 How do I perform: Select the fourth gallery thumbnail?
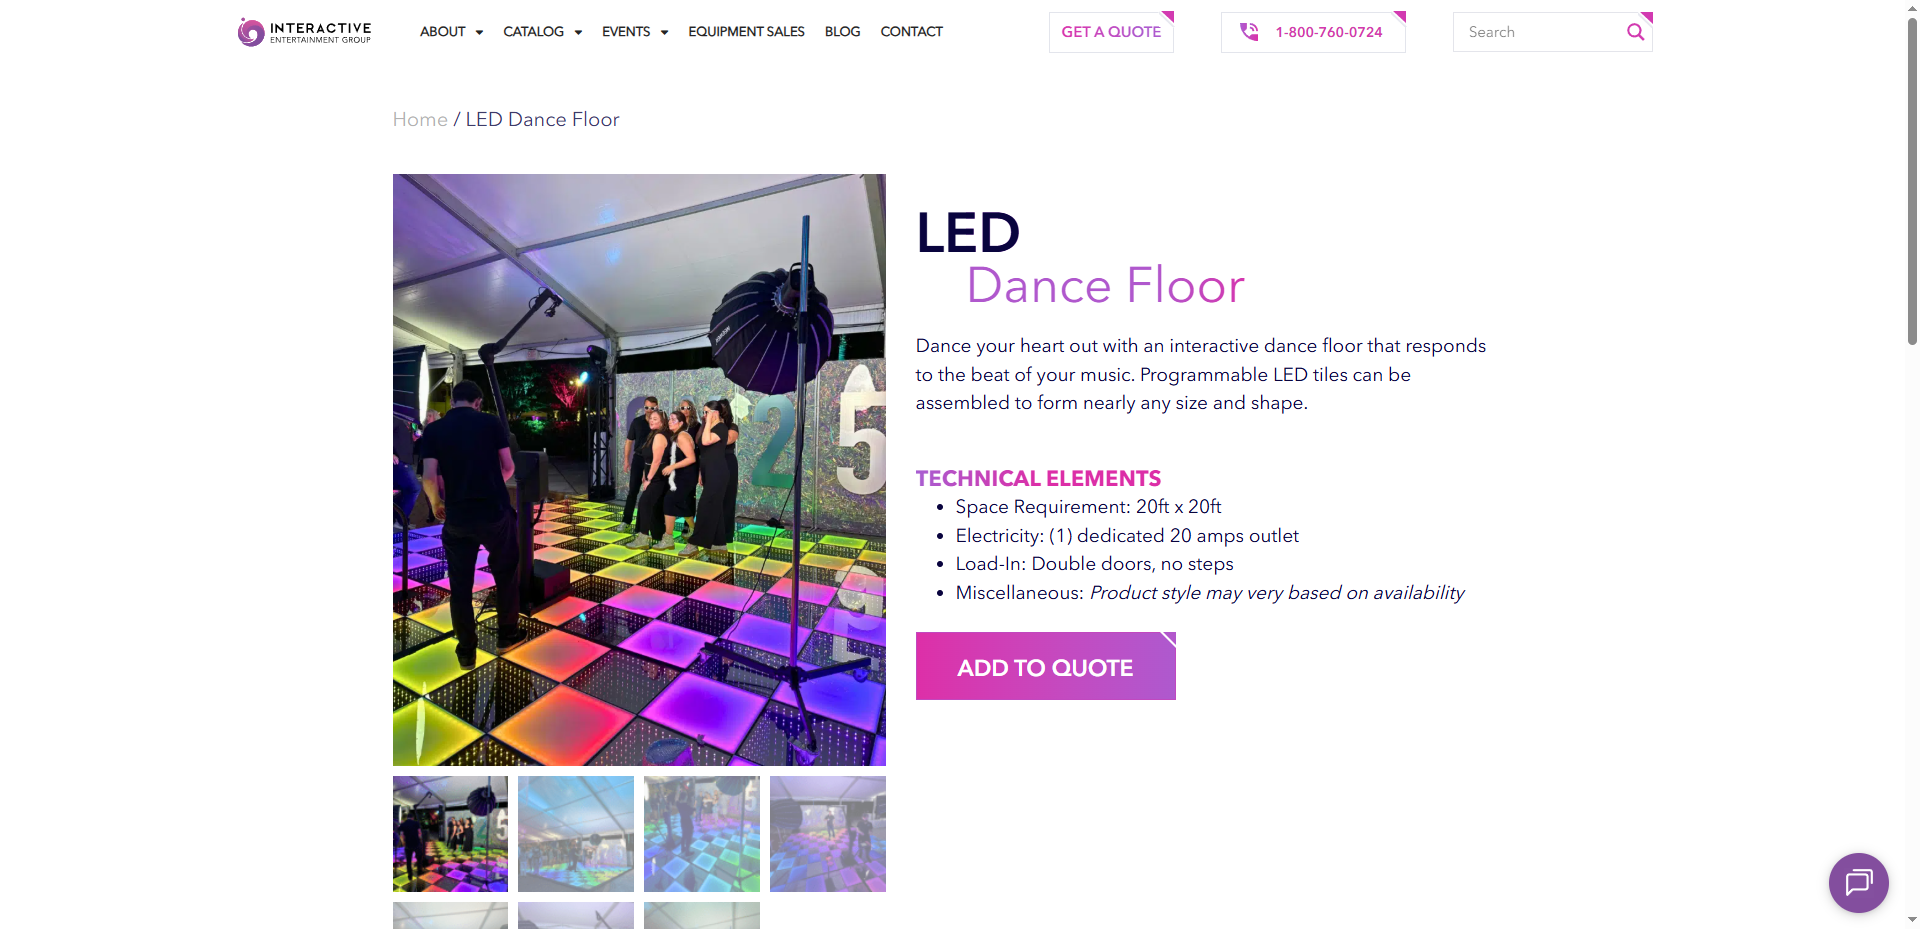click(828, 834)
